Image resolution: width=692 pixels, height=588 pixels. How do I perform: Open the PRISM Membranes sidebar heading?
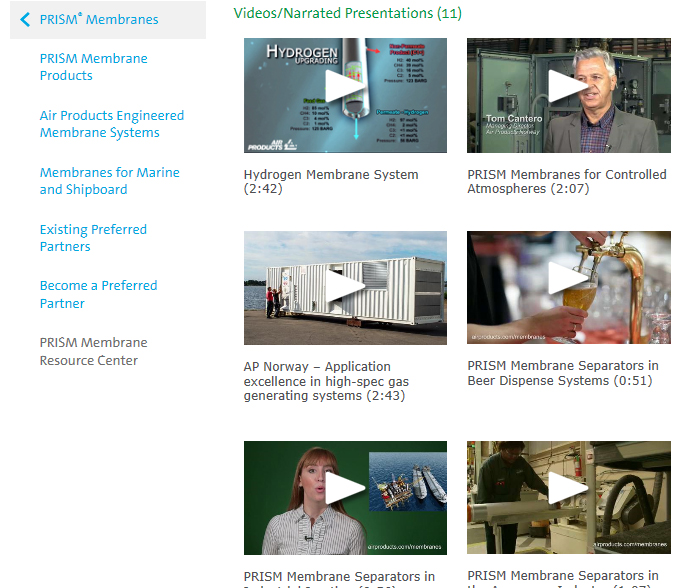99,19
